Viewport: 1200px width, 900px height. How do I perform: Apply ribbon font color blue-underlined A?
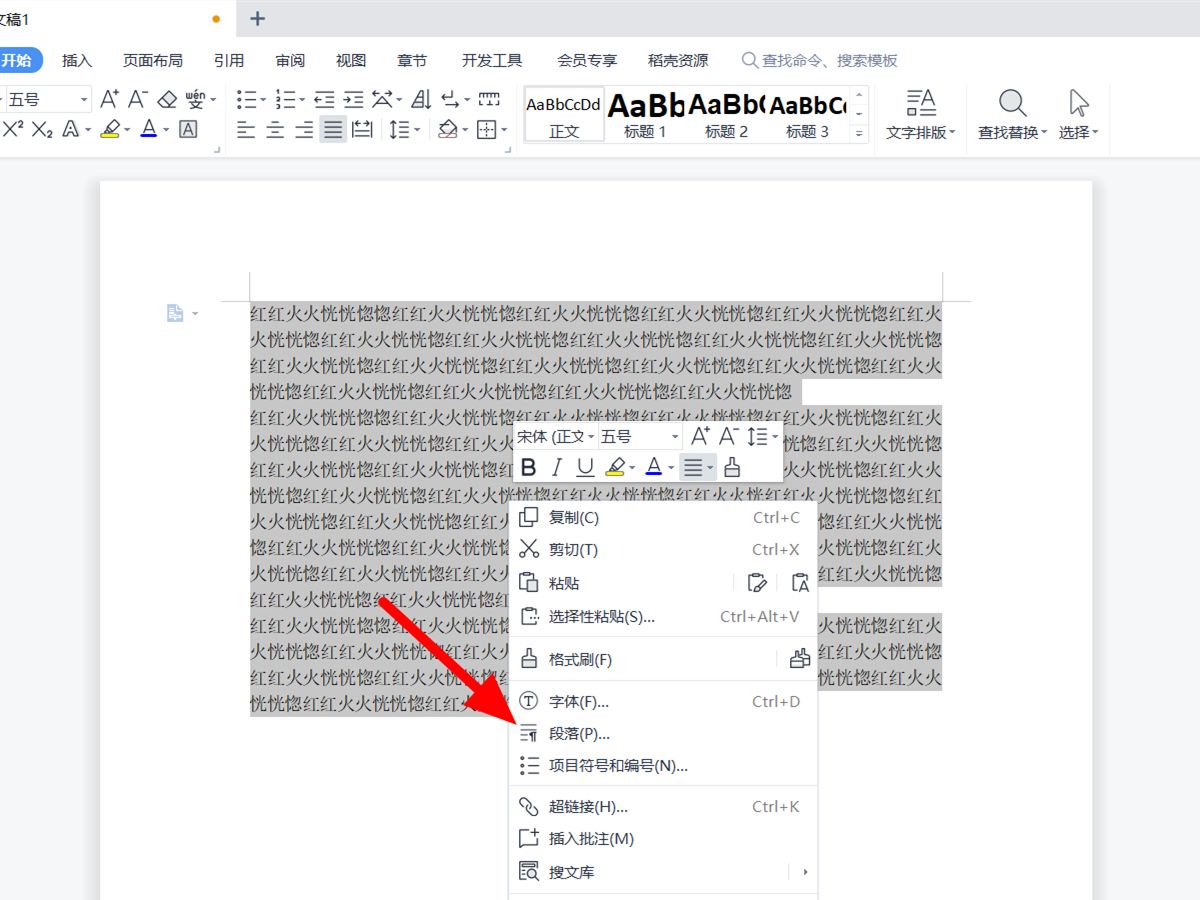coord(149,129)
